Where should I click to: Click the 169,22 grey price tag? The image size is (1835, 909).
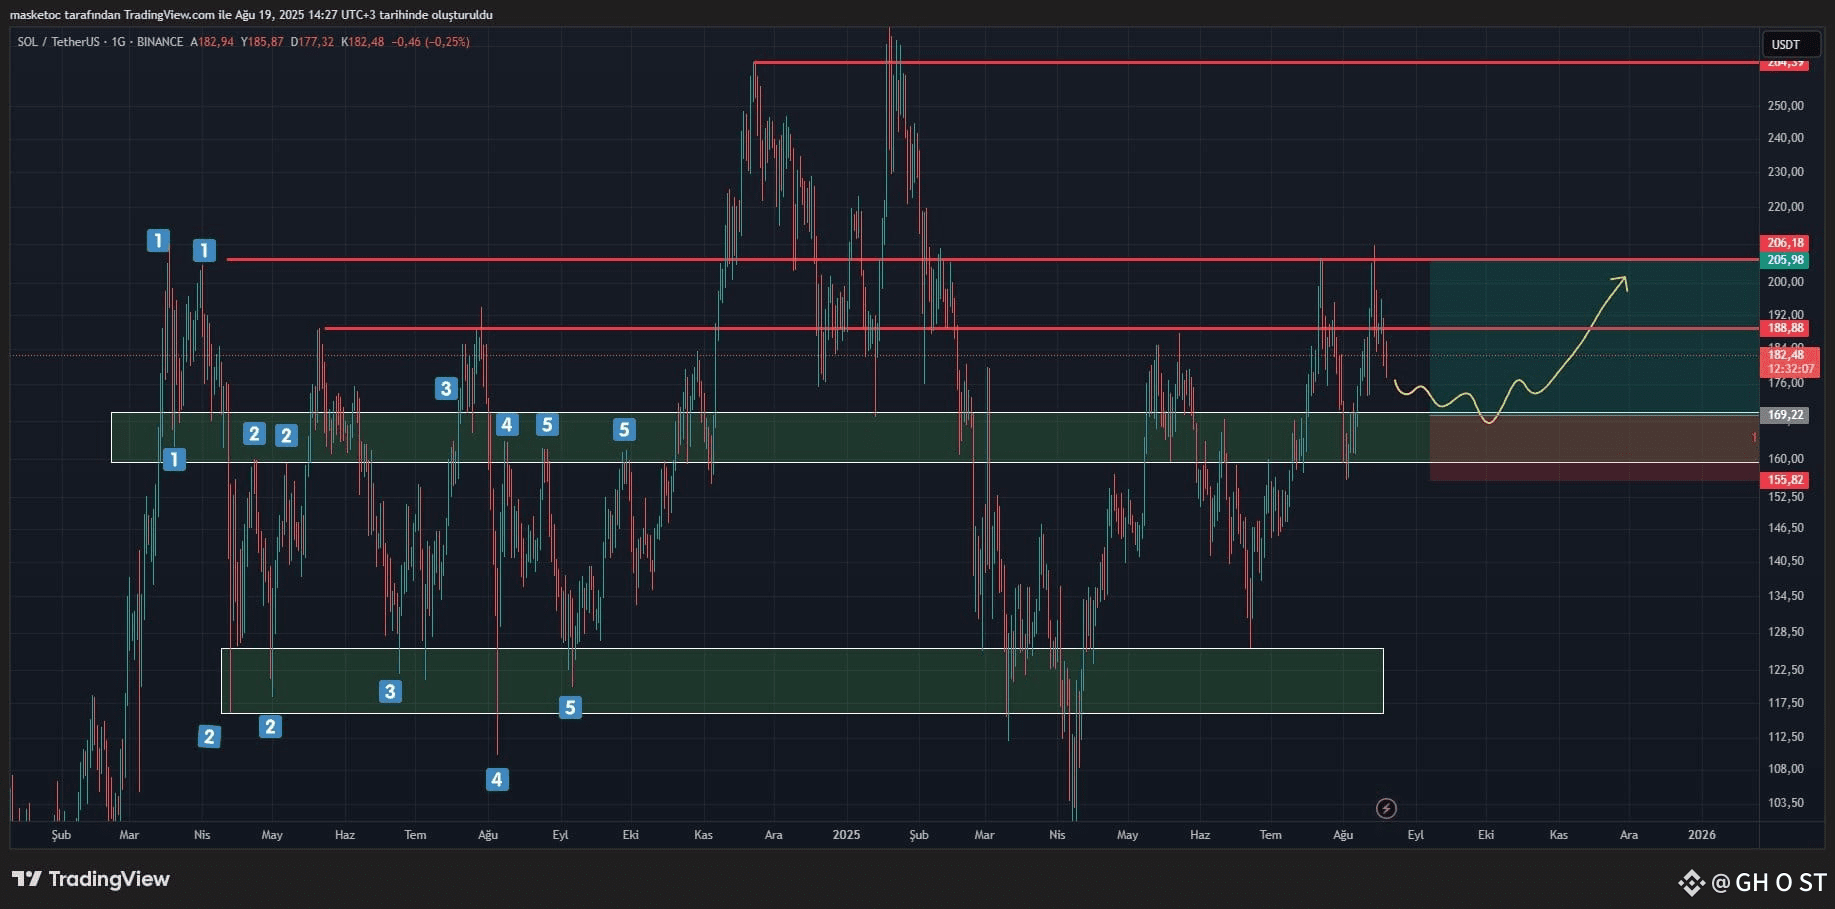click(x=1785, y=415)
